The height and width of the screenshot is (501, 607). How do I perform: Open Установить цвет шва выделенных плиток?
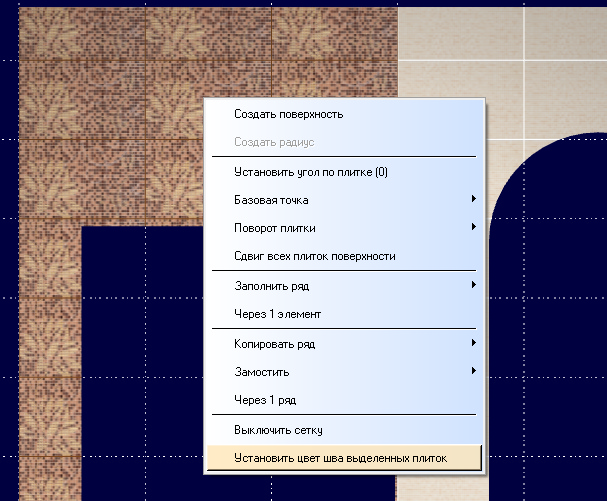[340, 458]
